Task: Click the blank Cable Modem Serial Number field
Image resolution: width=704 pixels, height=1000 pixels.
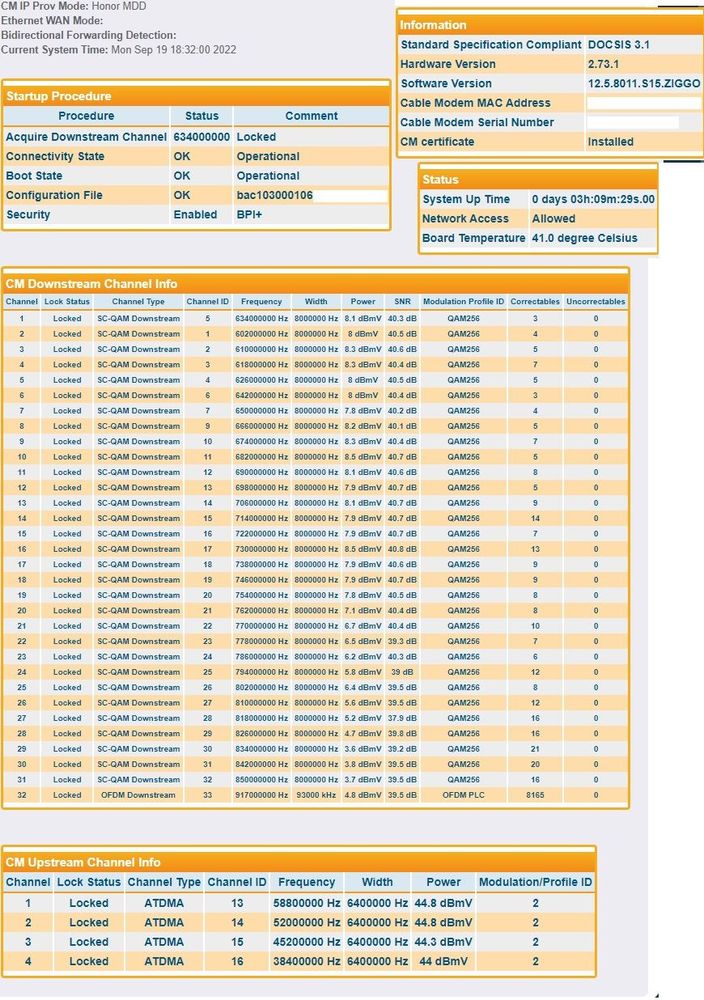Action: [x=633, y=122]
